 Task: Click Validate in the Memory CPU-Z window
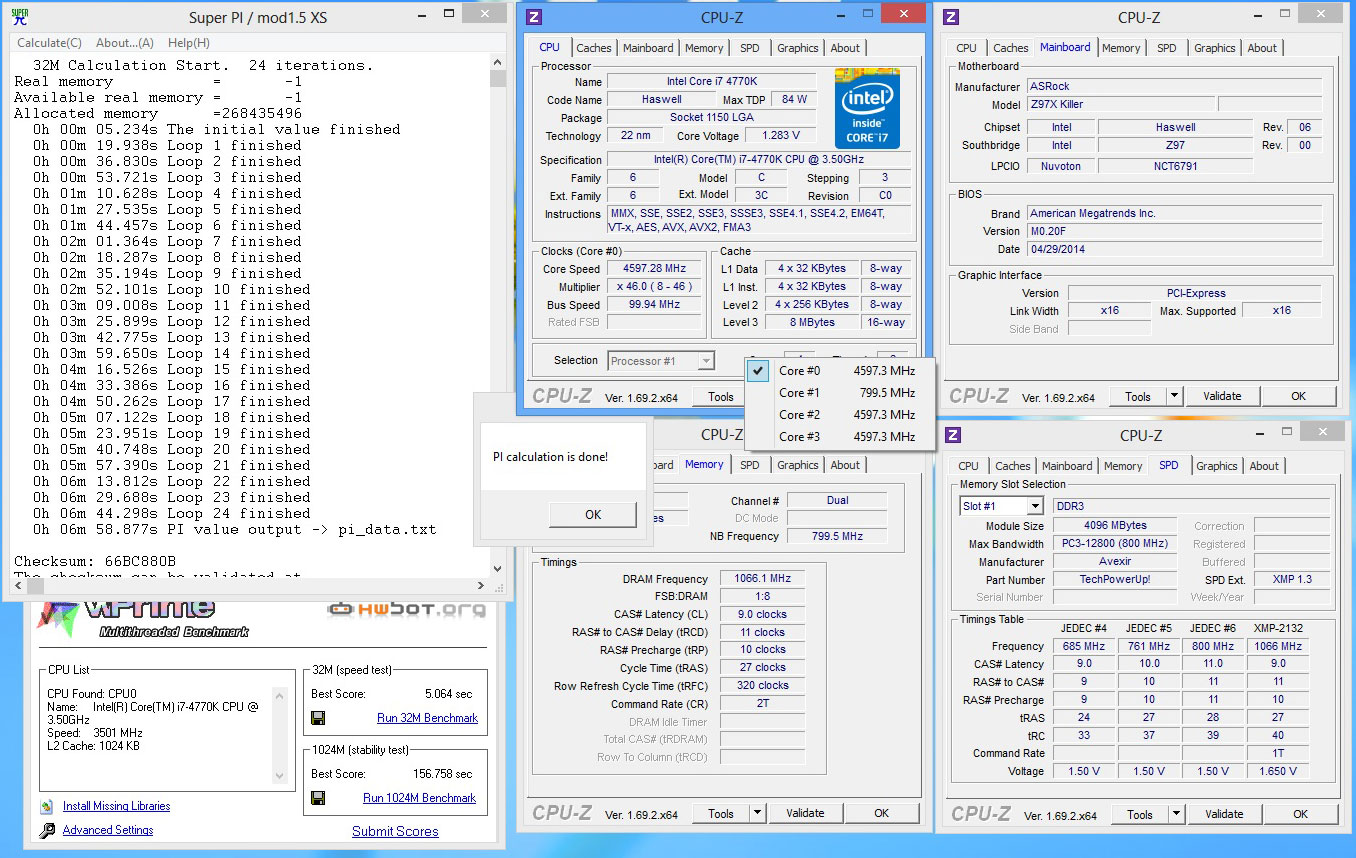coord(805,813)
